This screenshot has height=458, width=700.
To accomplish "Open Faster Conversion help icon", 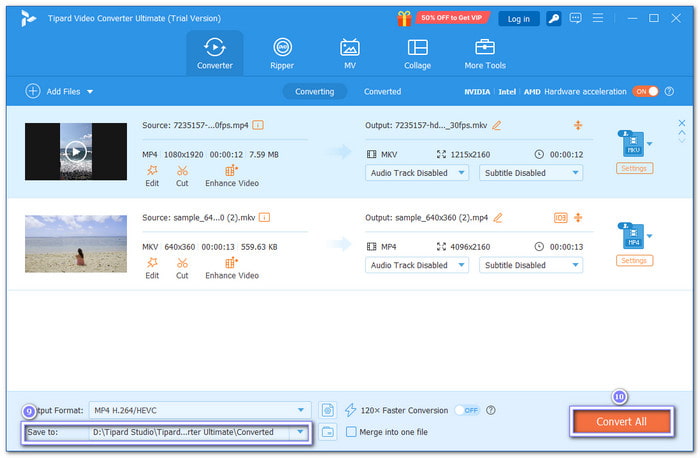I will click(x=491, y=410).
